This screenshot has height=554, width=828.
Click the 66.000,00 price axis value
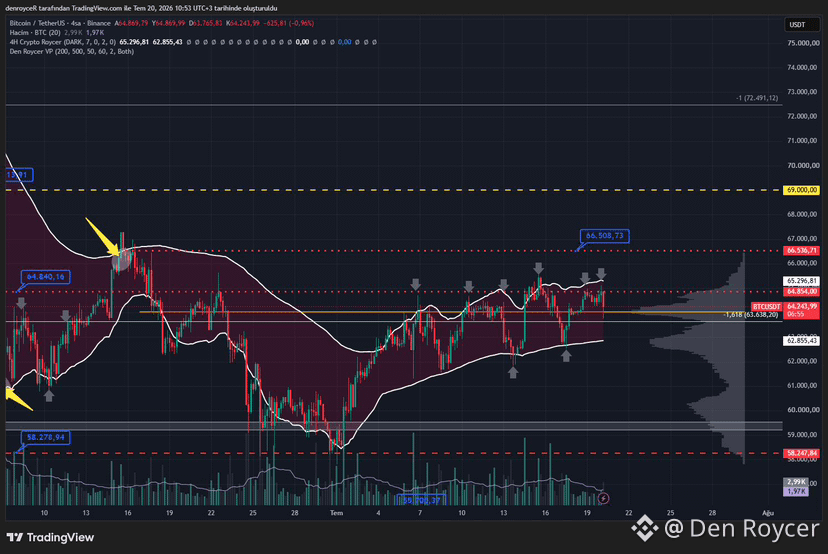coord(802,263)
